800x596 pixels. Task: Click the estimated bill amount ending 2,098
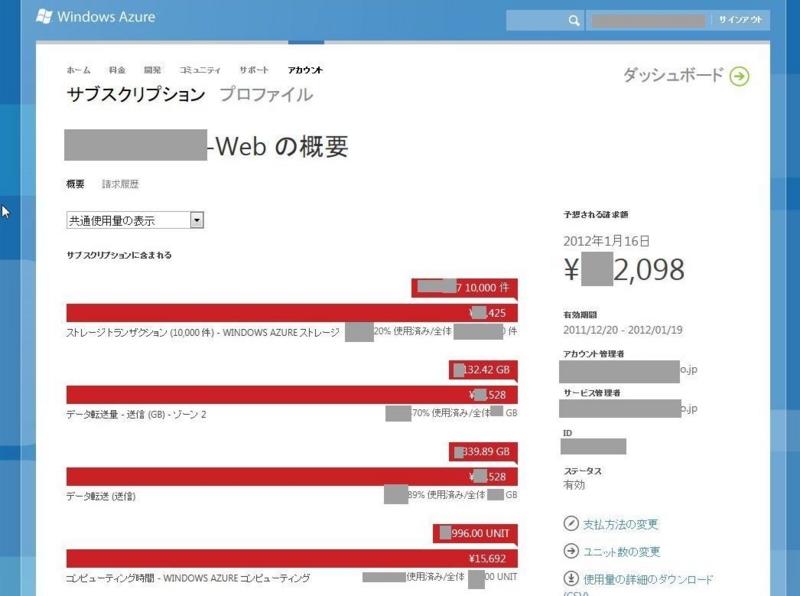click(x=623, y=269)
